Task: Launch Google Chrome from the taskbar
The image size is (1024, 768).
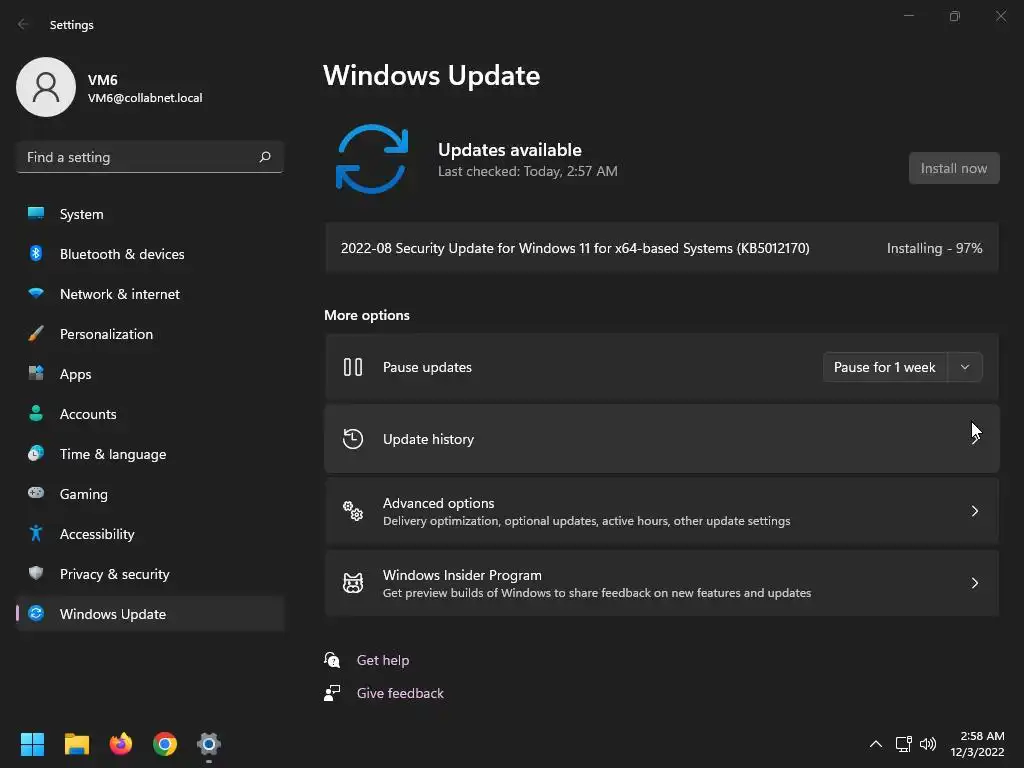Action: pyautogui.click(x=165, y=744)
